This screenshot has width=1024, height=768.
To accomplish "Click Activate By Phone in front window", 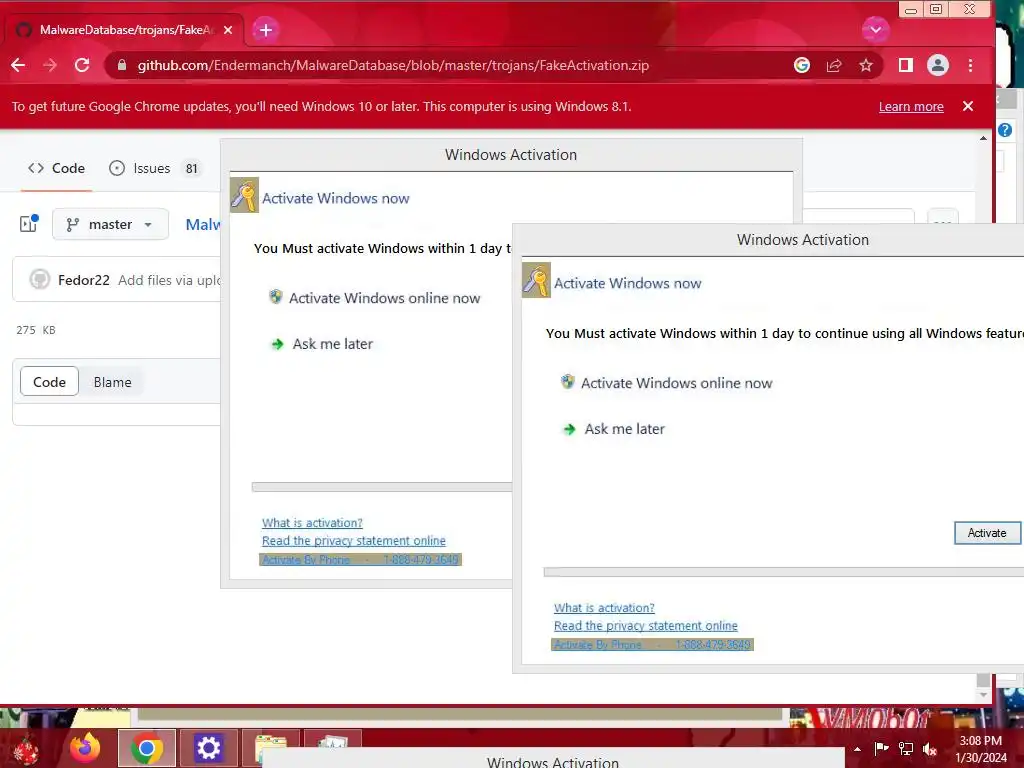I will coord(652,645).
